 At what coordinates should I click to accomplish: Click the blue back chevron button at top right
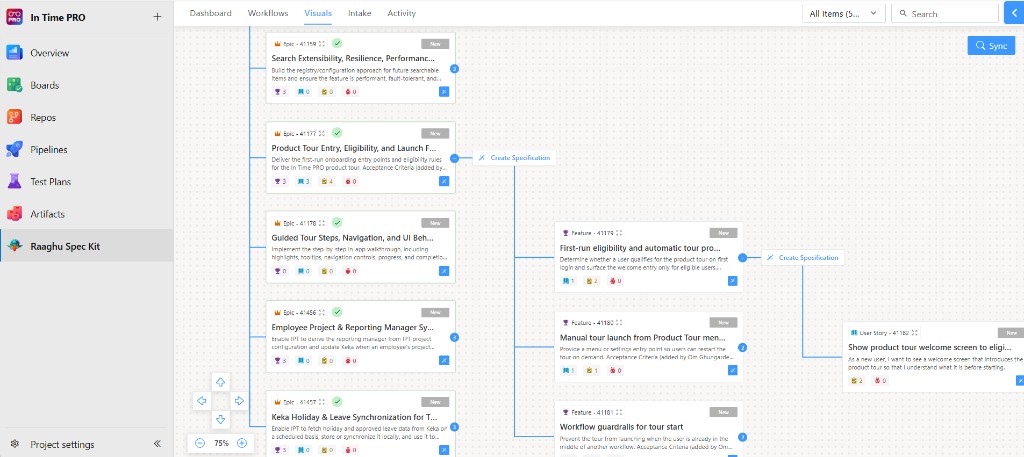coord(1014,14)
